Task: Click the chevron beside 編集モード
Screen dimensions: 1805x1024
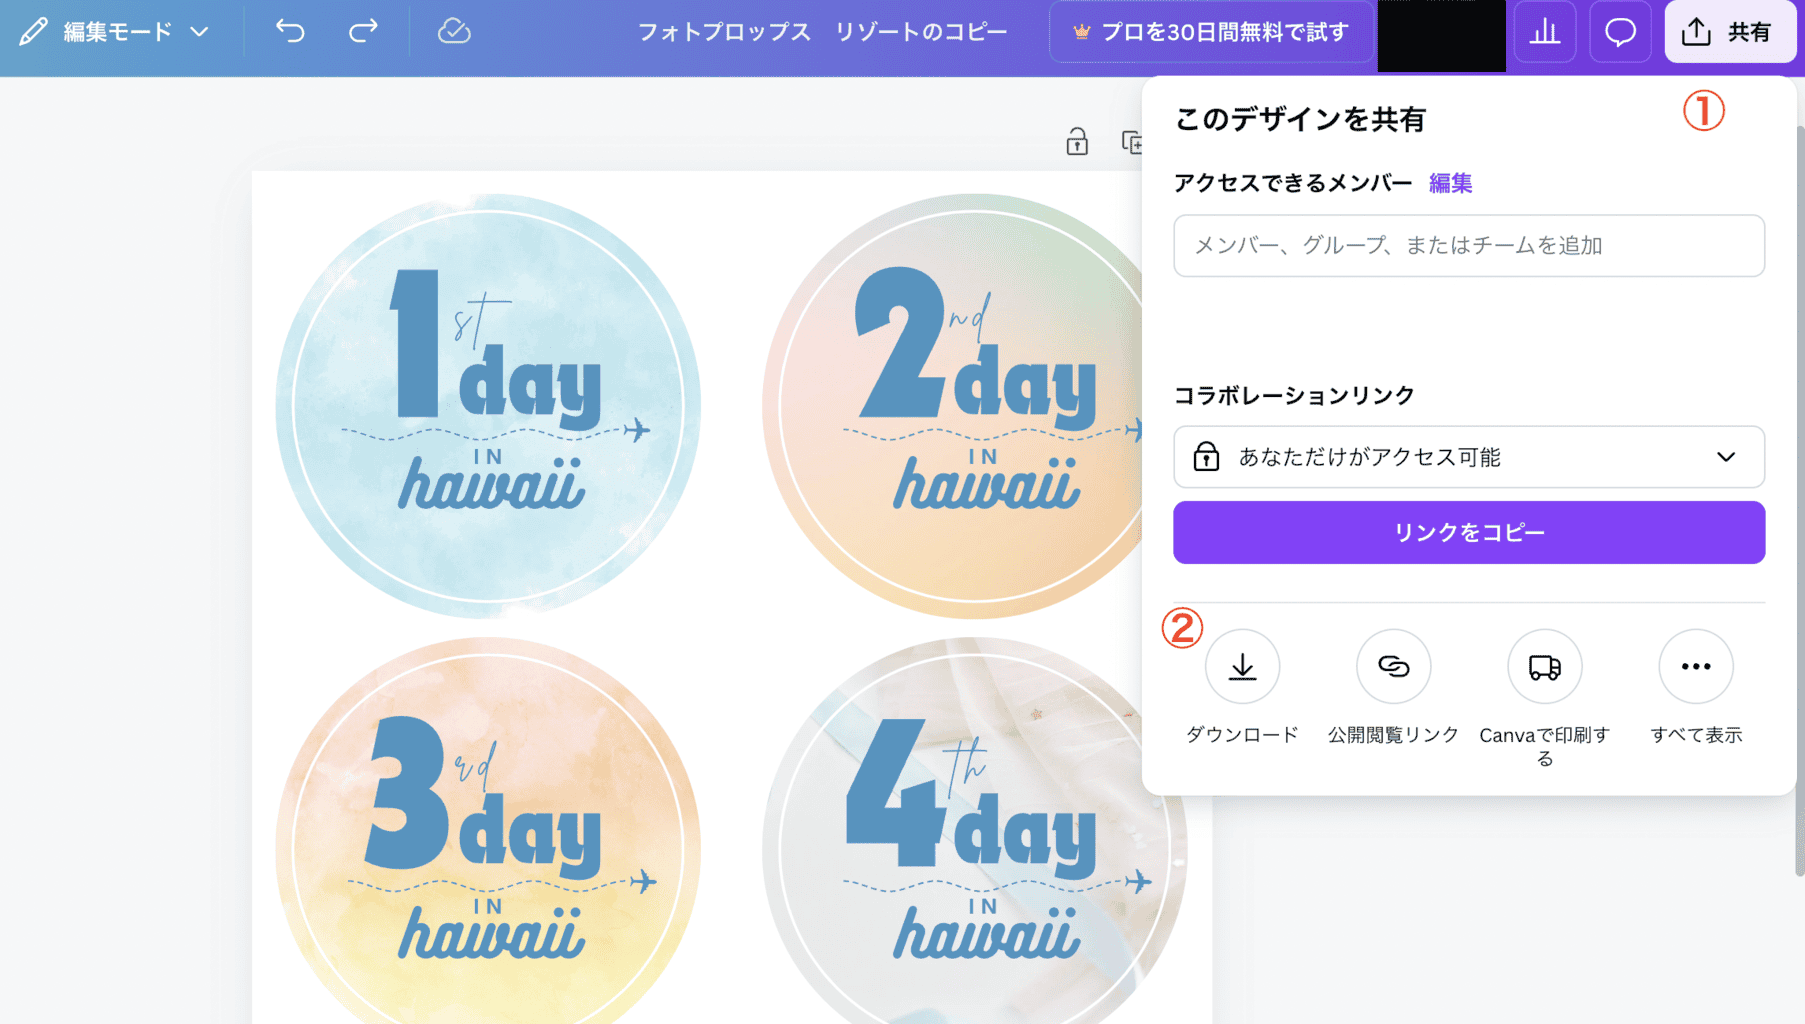Action: point(200,32)
